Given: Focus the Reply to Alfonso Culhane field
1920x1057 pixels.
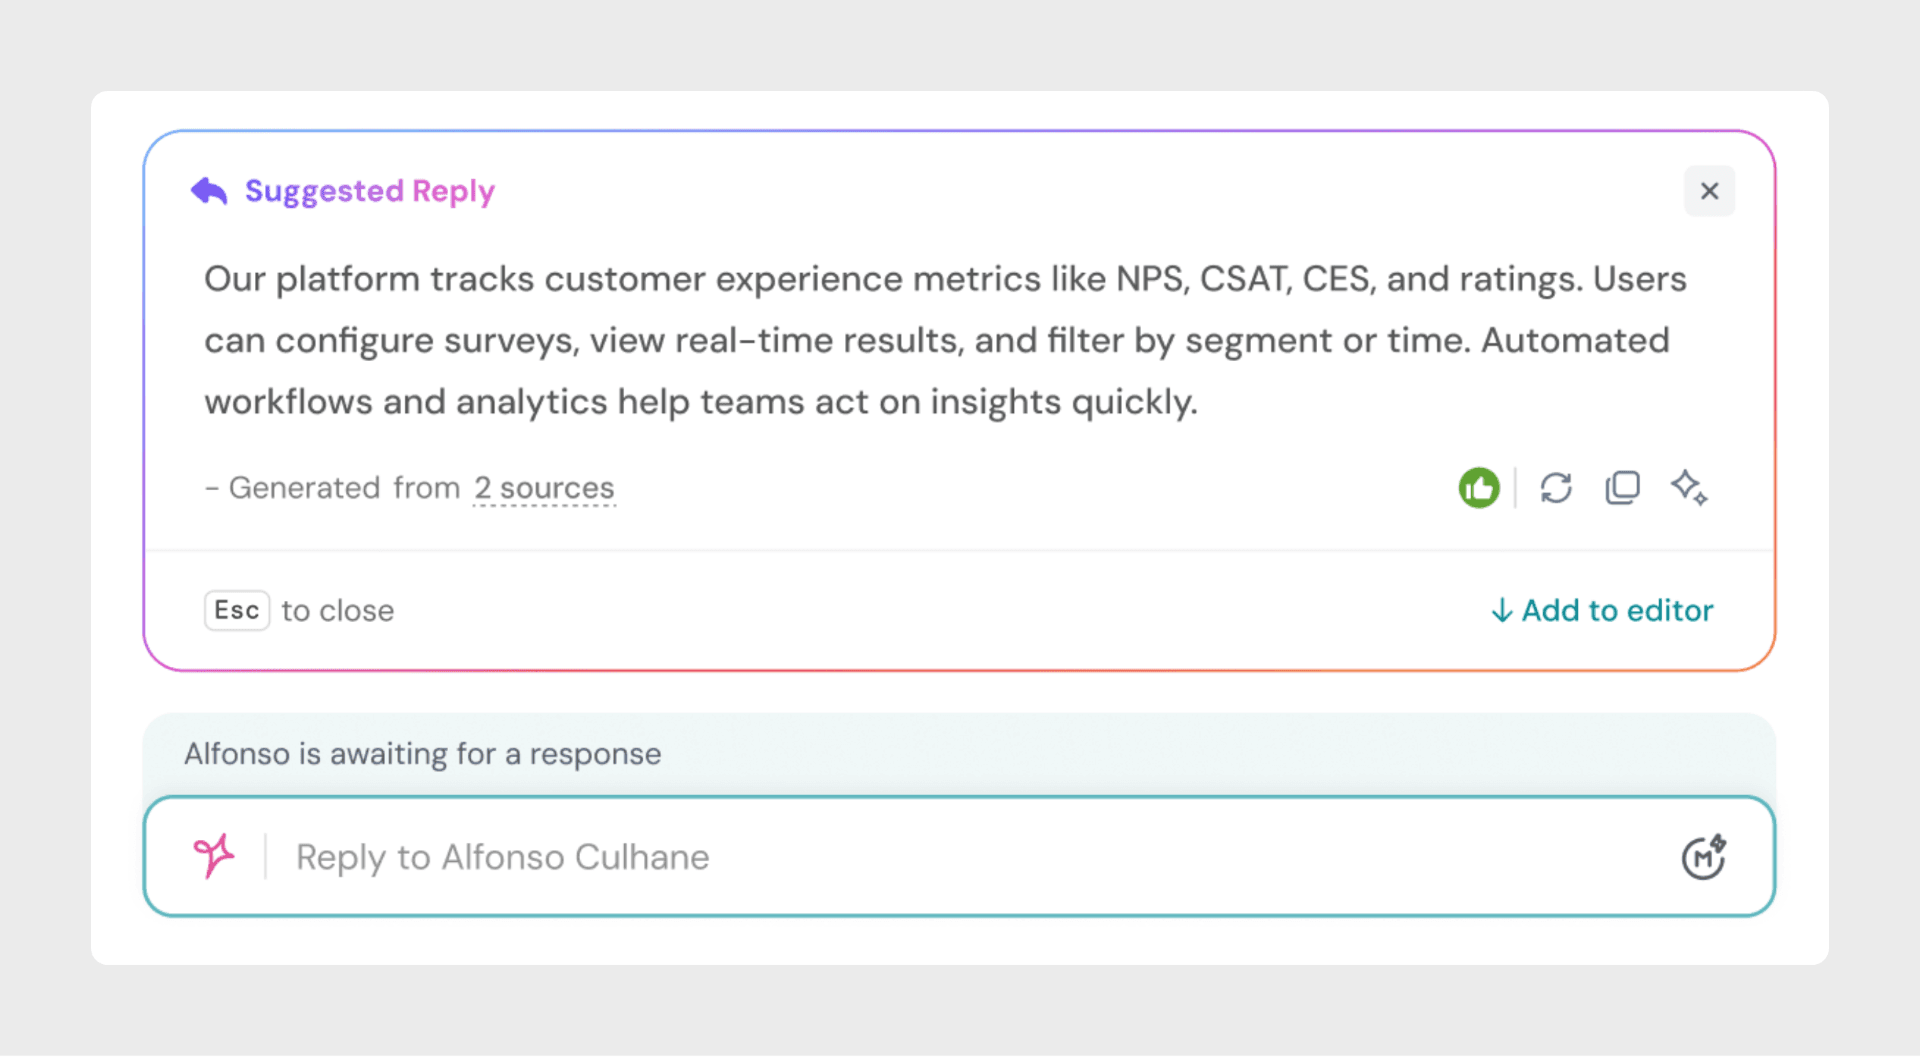Looking at the screenshot, I should 900,857.
